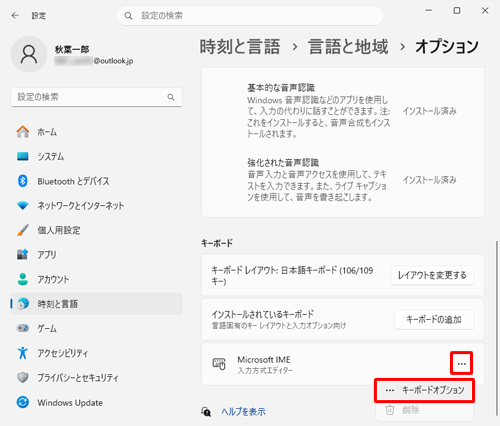Open the more options button for Microsoft IME
The height and width of the screenshot is (426, 500).
point(462,363)
